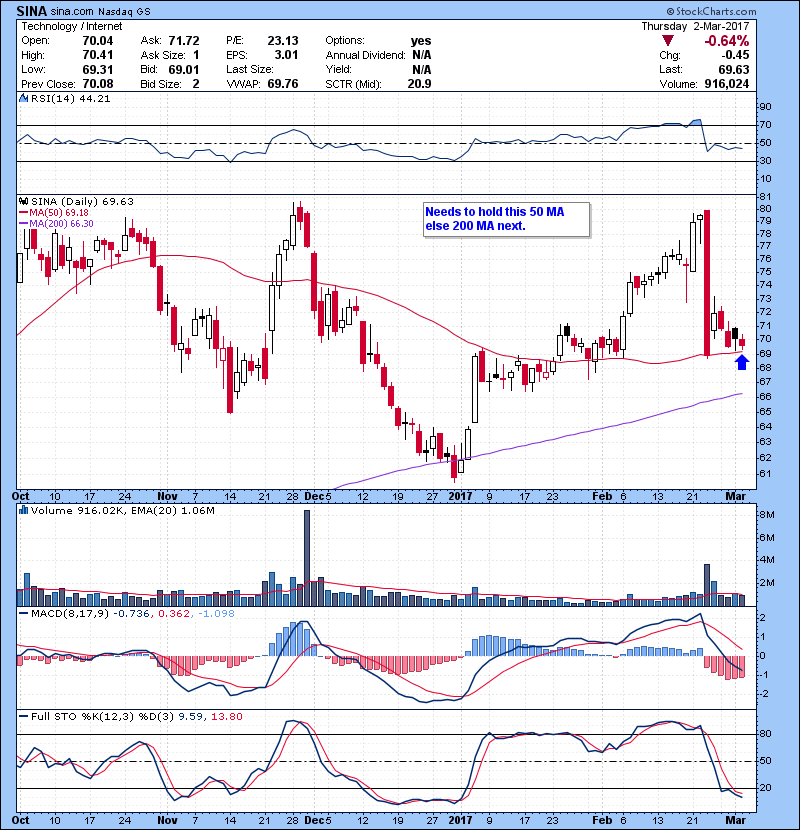Screen dimensions: 800x830
Task: Click the 90 level on the RSI axis
Action: pos(765,107)
